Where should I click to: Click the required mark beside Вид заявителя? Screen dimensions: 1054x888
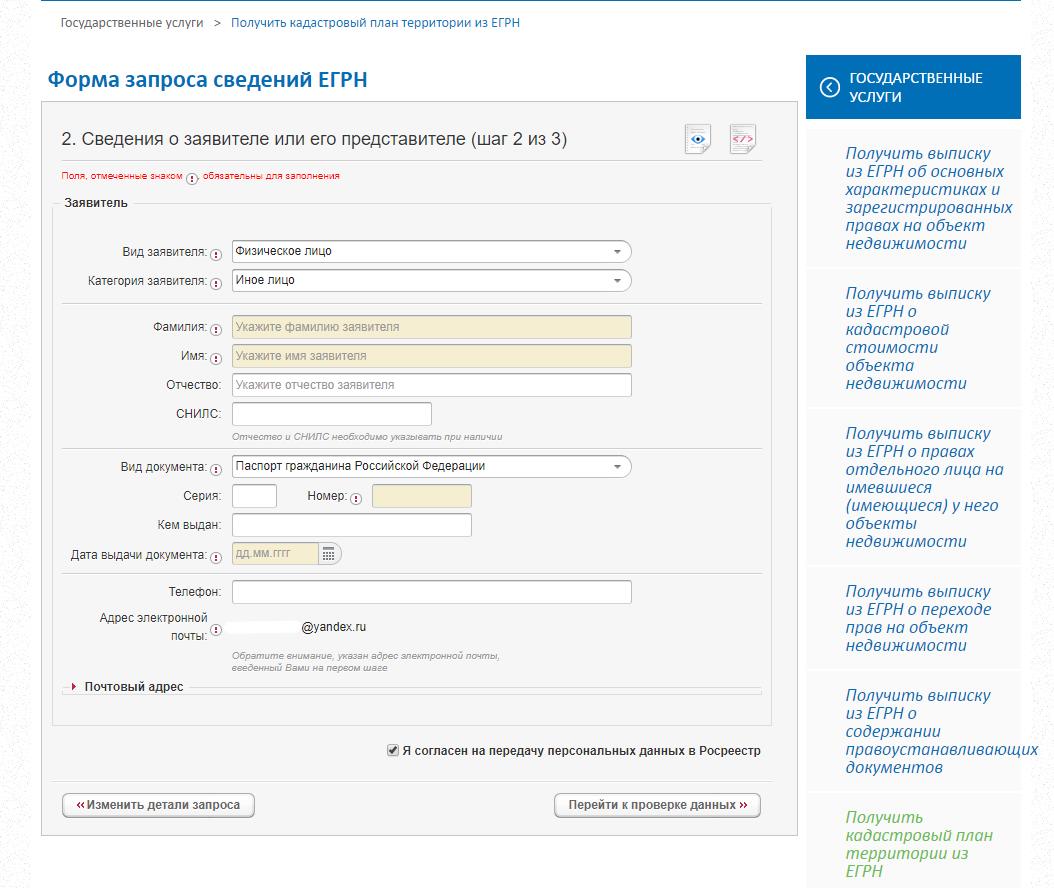[216, 255]
